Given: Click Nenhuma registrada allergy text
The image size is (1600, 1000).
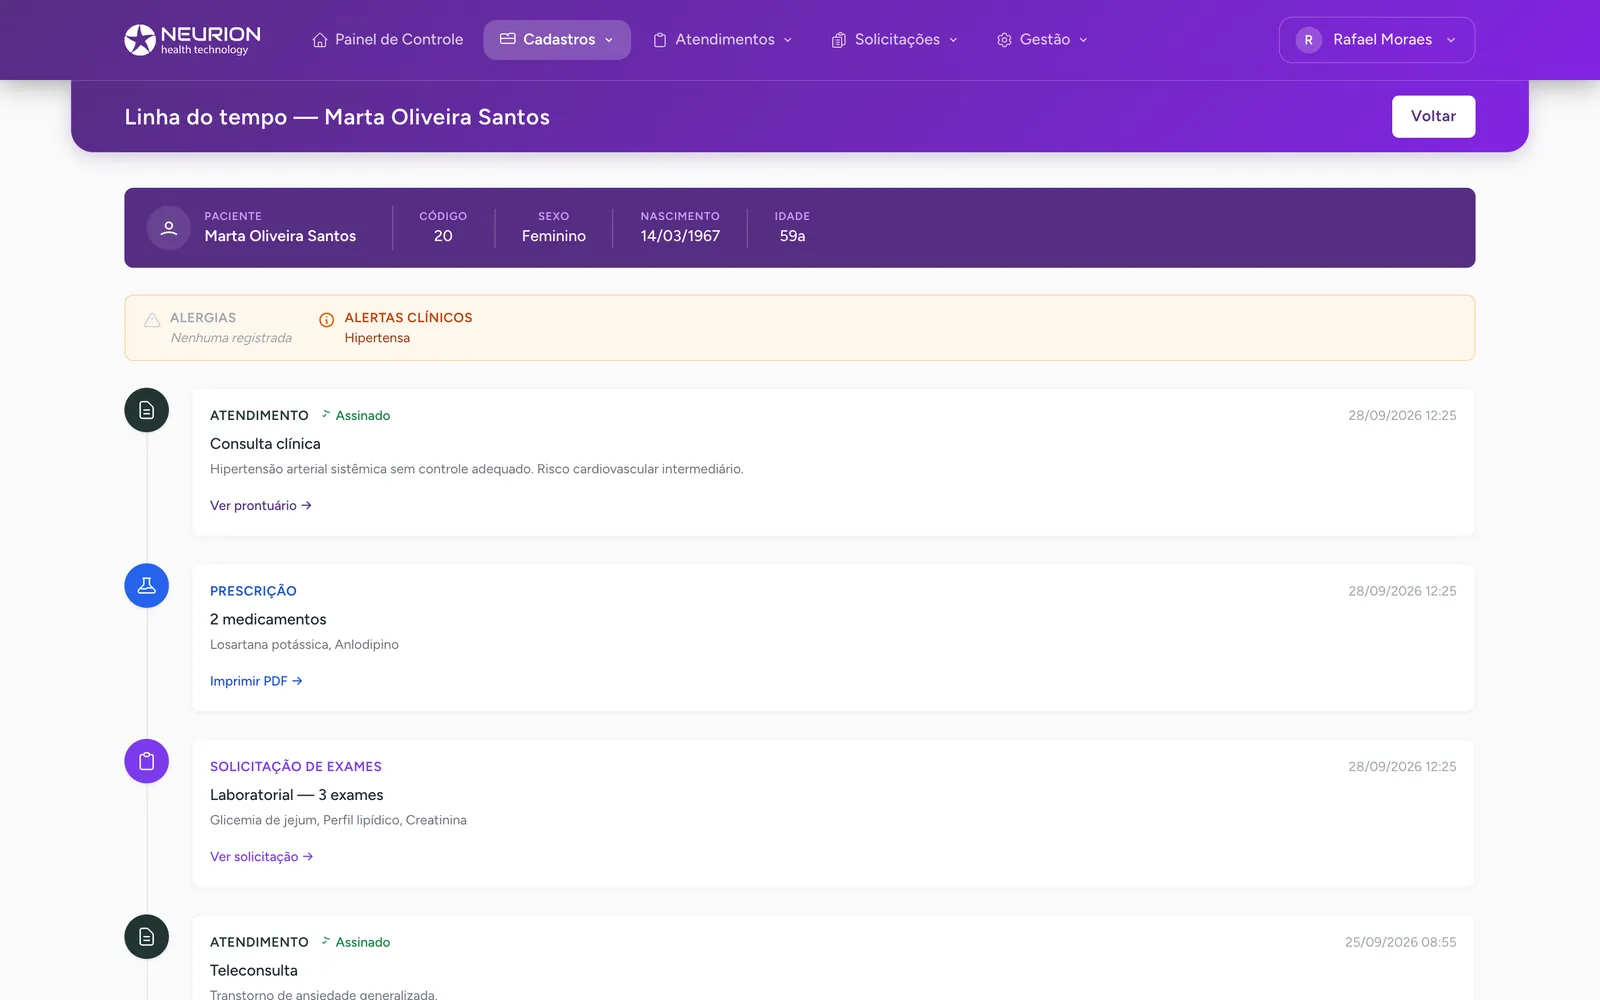Looking at the screenshot, I should pos(231,338).
